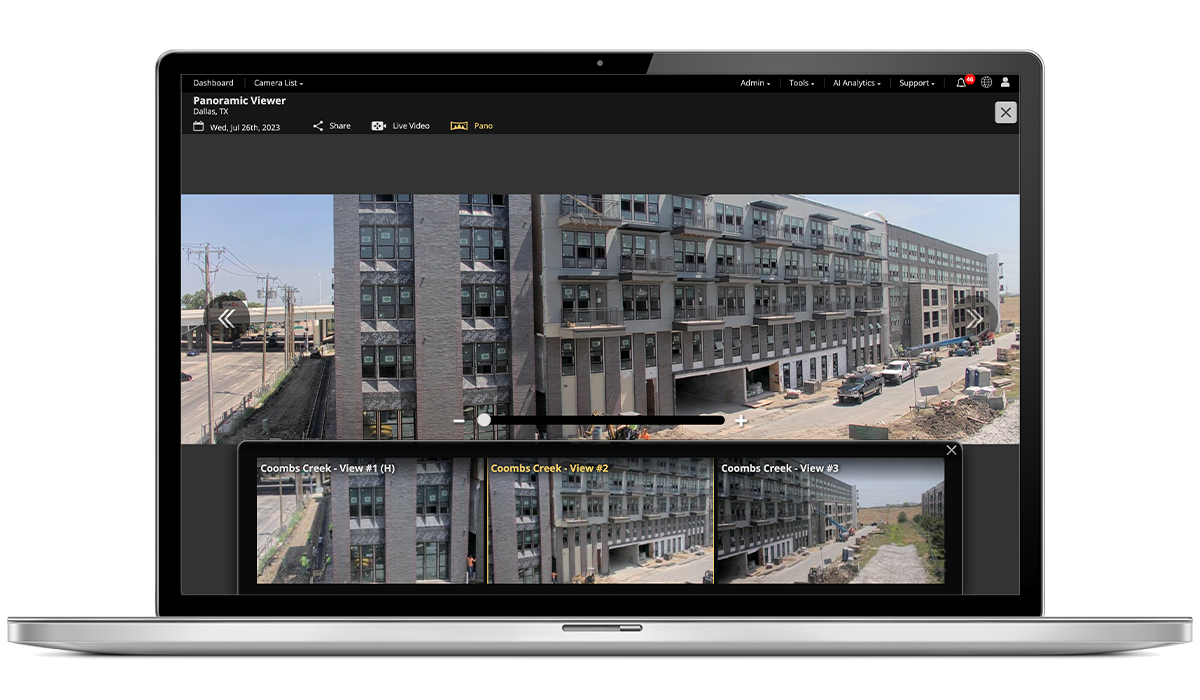The width and height of the screenshot is (1200, 700).
Task: Open the Admin dropdown menu
Action: (755, 83)
